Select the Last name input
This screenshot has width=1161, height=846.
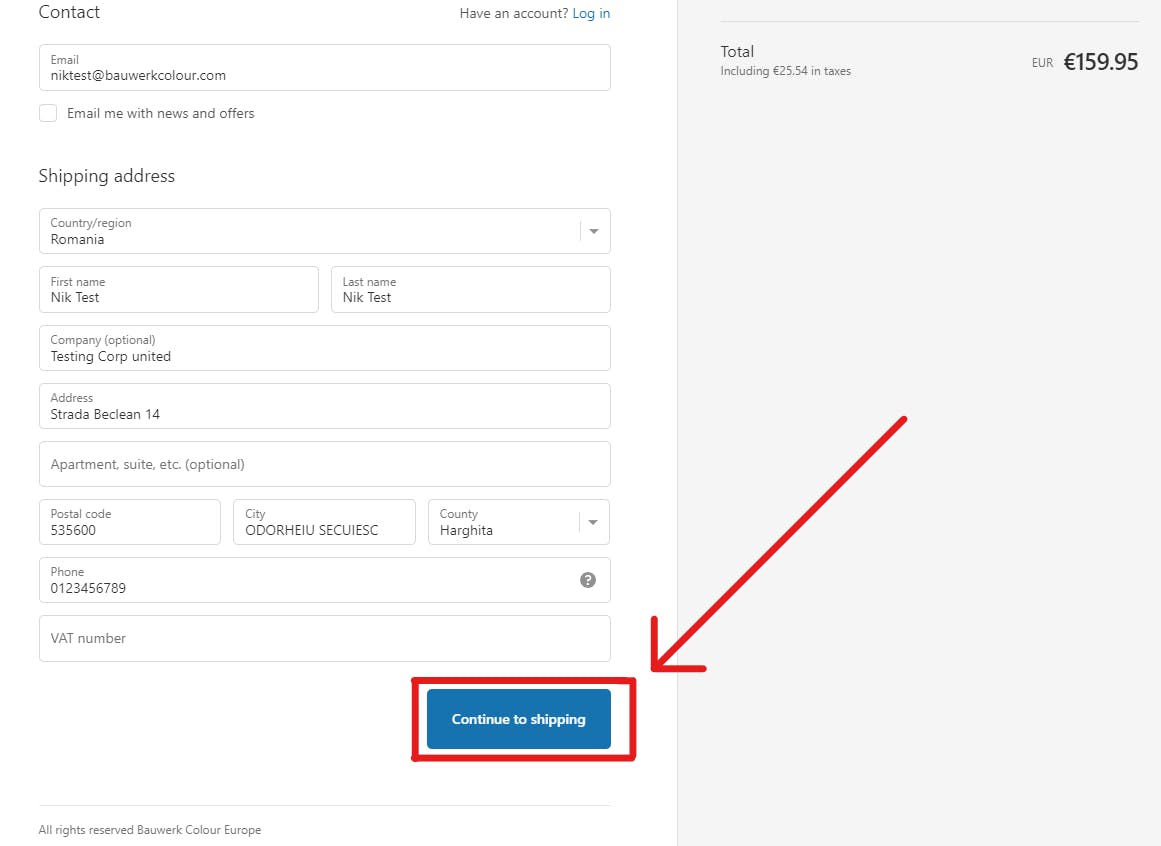point(470,290)
